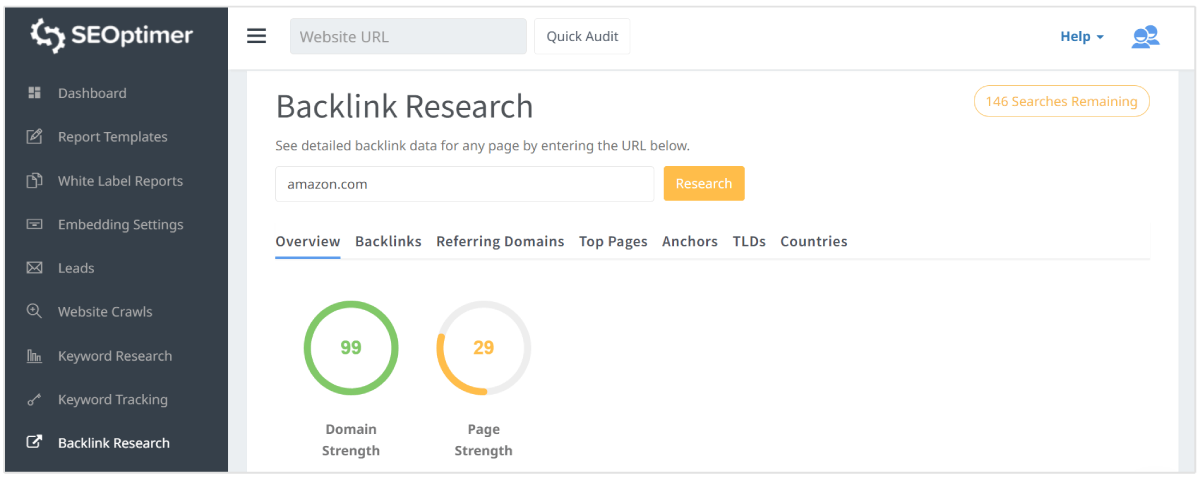View the Anchors tab

tap(690, 241)
